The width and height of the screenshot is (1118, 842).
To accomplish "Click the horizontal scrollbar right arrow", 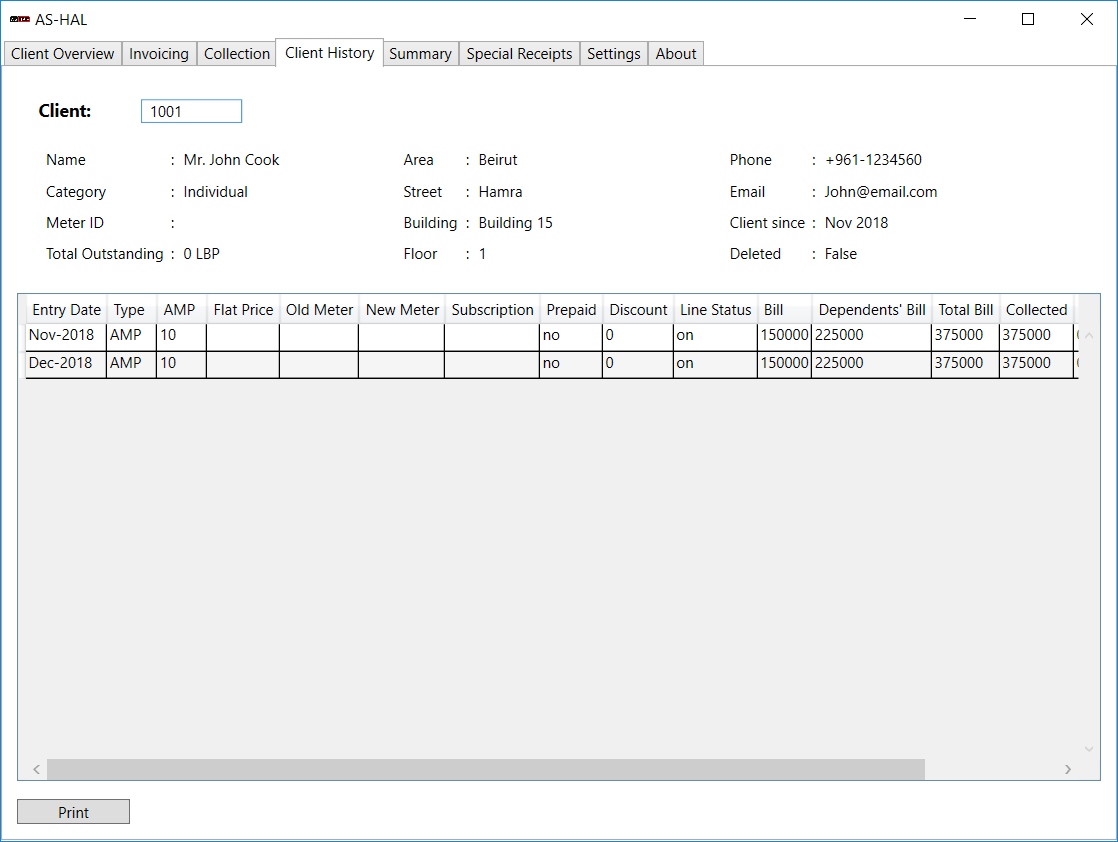I will pyautogui.click(x=1067, y=769).
